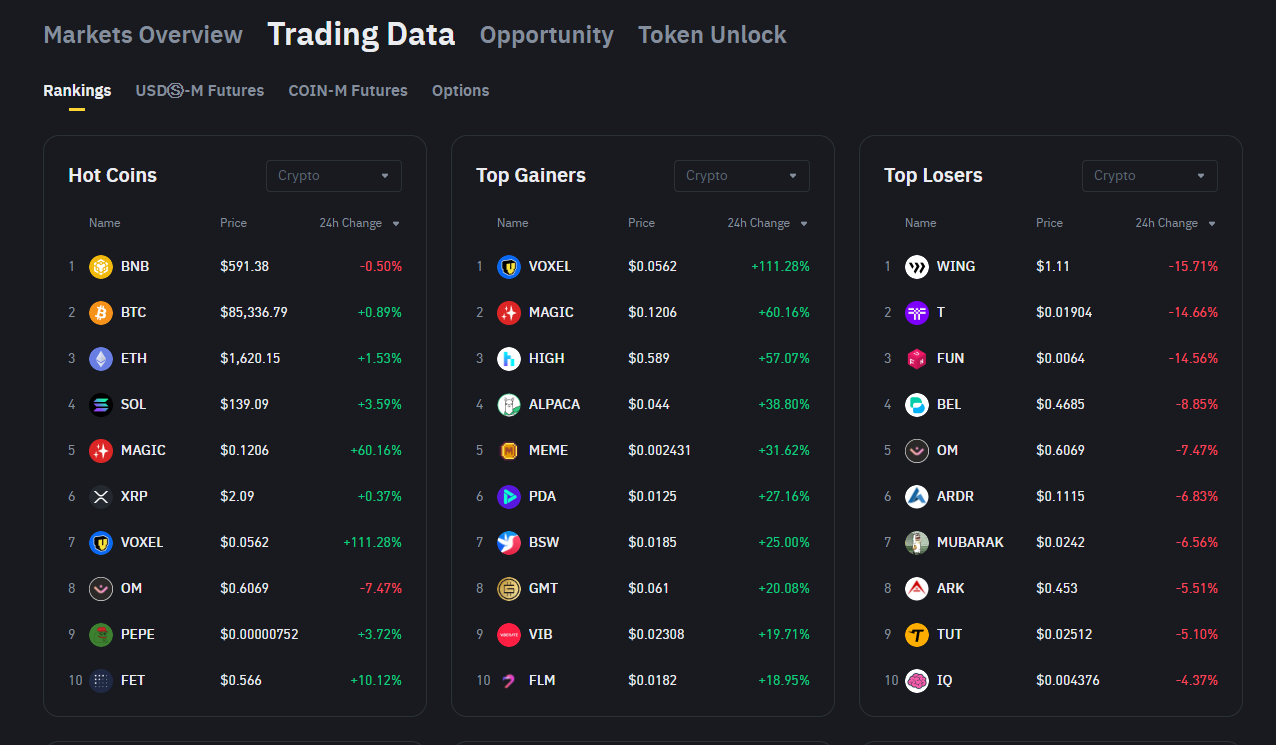
Task: Click the PEPE frog icon in Hot Coins
Action: click(x=101, y=634)
